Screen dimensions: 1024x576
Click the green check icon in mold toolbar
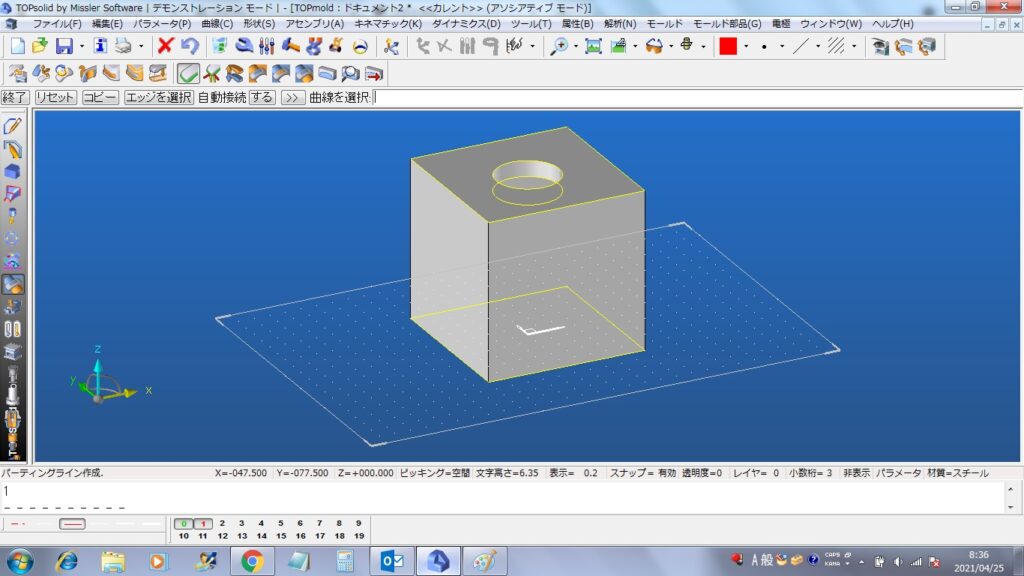[188, 74]
